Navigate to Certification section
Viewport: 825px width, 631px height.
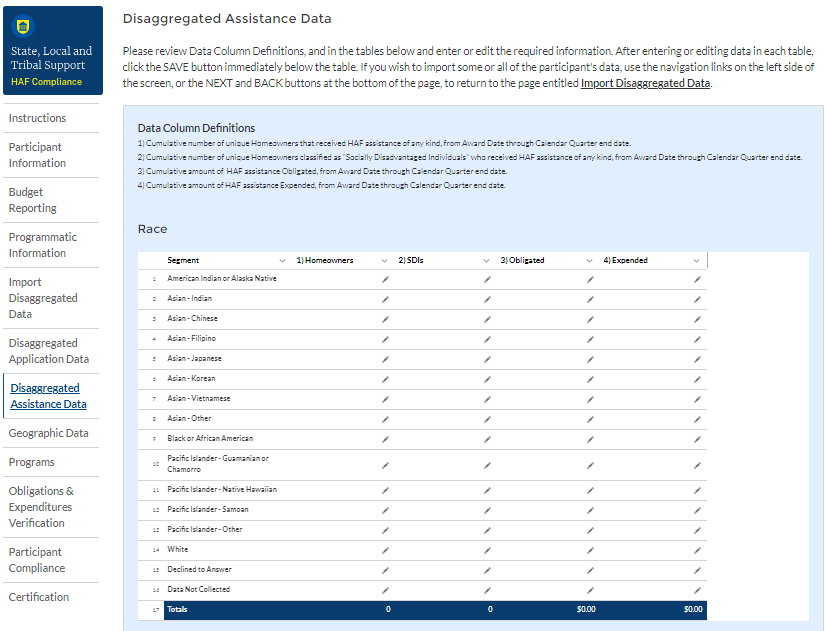pos(39,597)
